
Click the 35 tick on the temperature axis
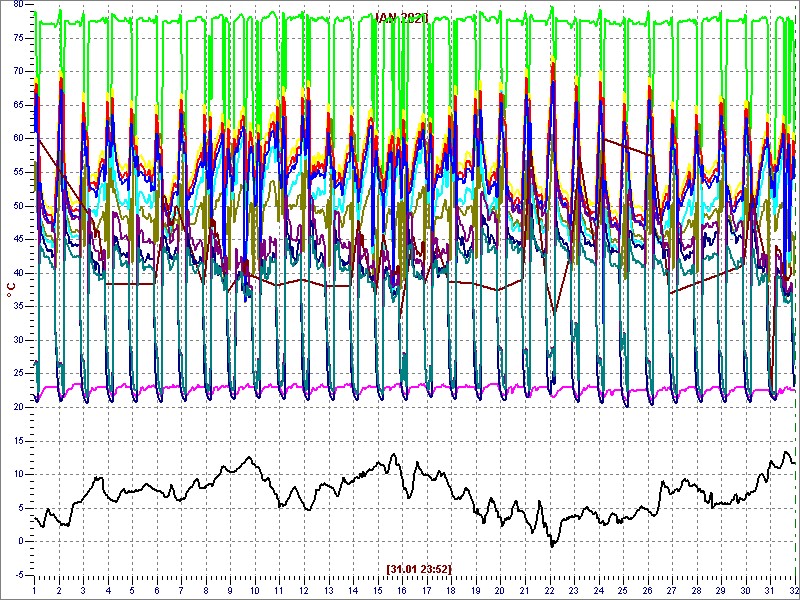[17, 306]
